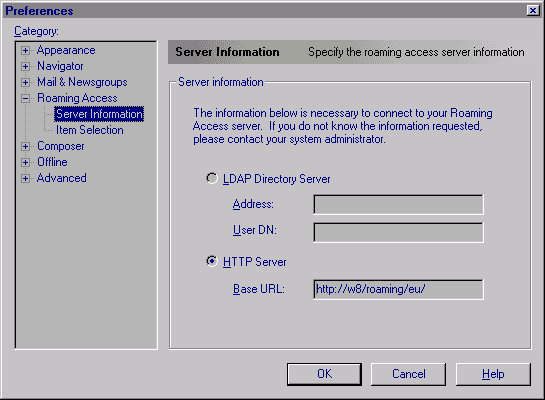
Task: Click the Cancel button
Action: 408,374
